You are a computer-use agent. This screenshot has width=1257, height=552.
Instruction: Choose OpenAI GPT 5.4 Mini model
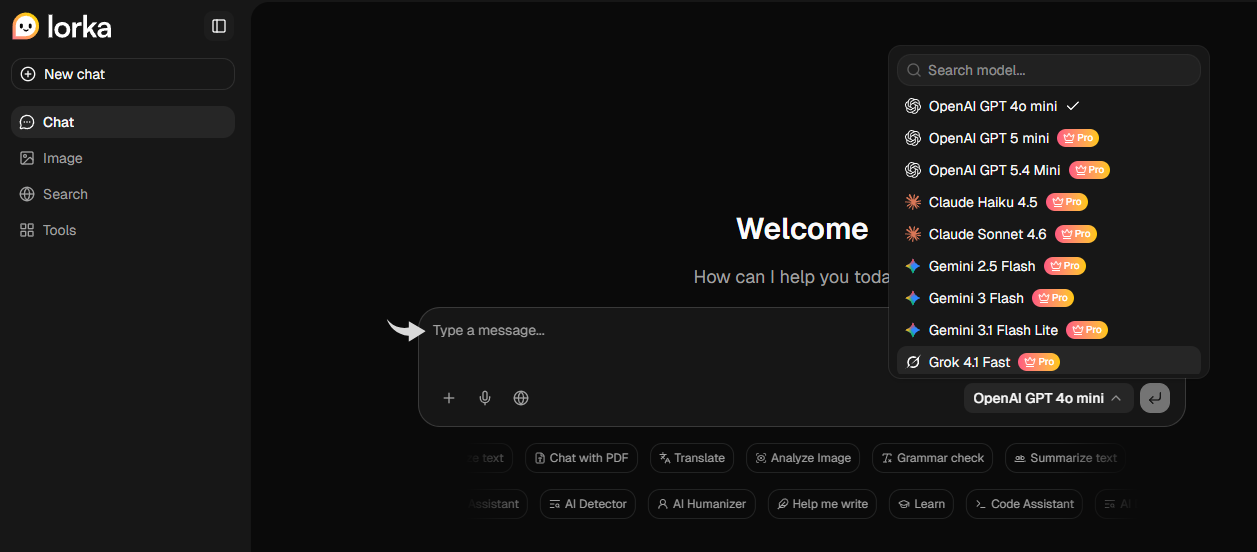pos(1049,170)
